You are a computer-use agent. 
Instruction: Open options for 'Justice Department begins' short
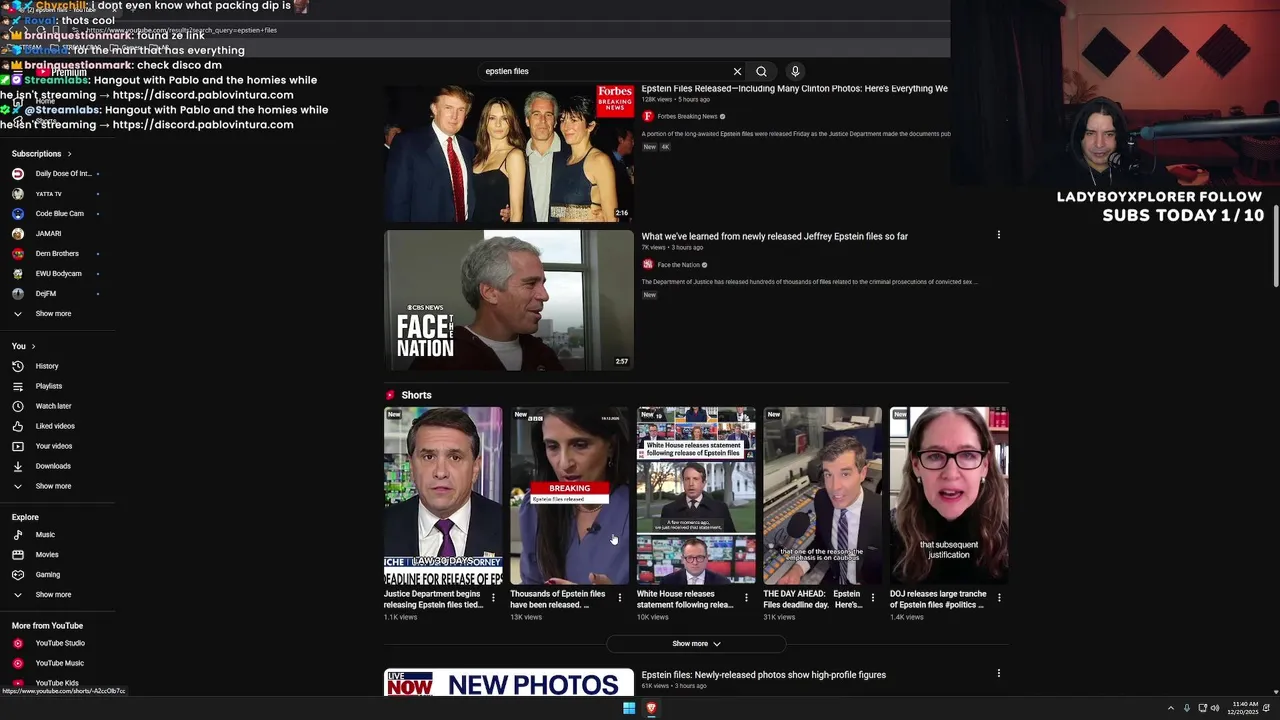coord(493,598)
